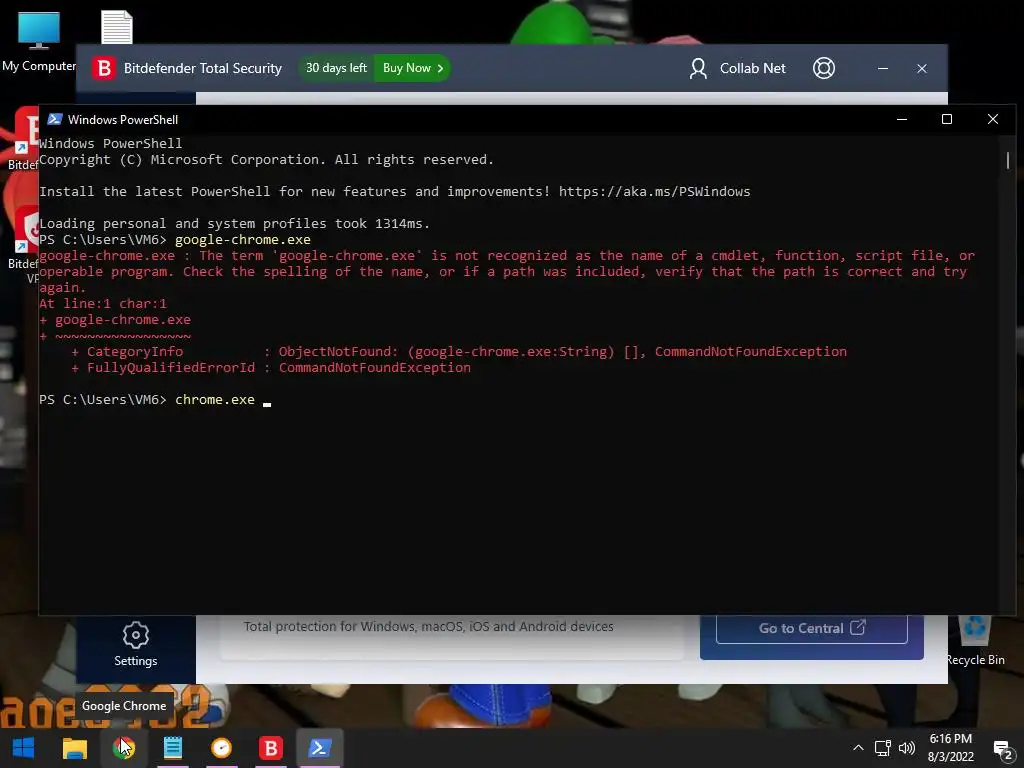Click the Windows Start button

(24, 748)
